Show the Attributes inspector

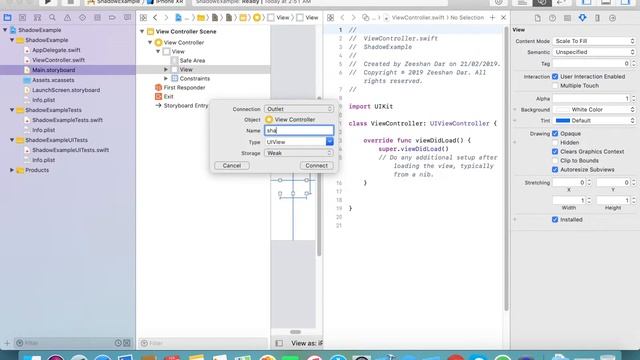pyautogui.click(x=582, y=18)
